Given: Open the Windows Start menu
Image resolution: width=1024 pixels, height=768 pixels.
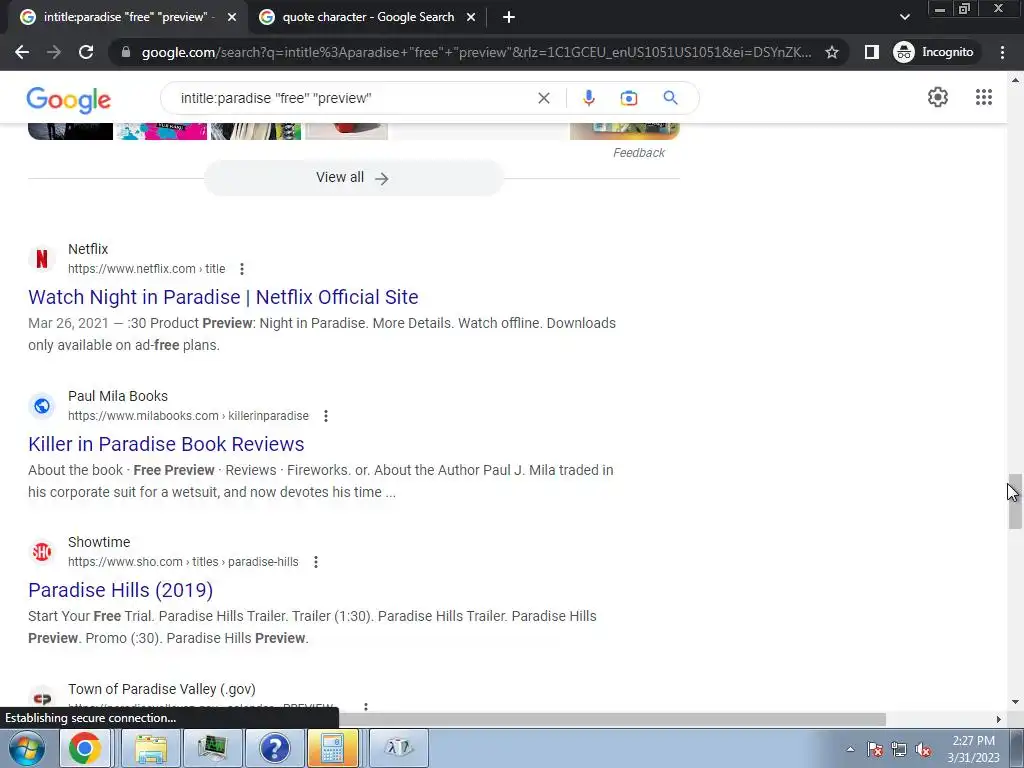Looking at the screenshot, I should click(x=27, y=748).
